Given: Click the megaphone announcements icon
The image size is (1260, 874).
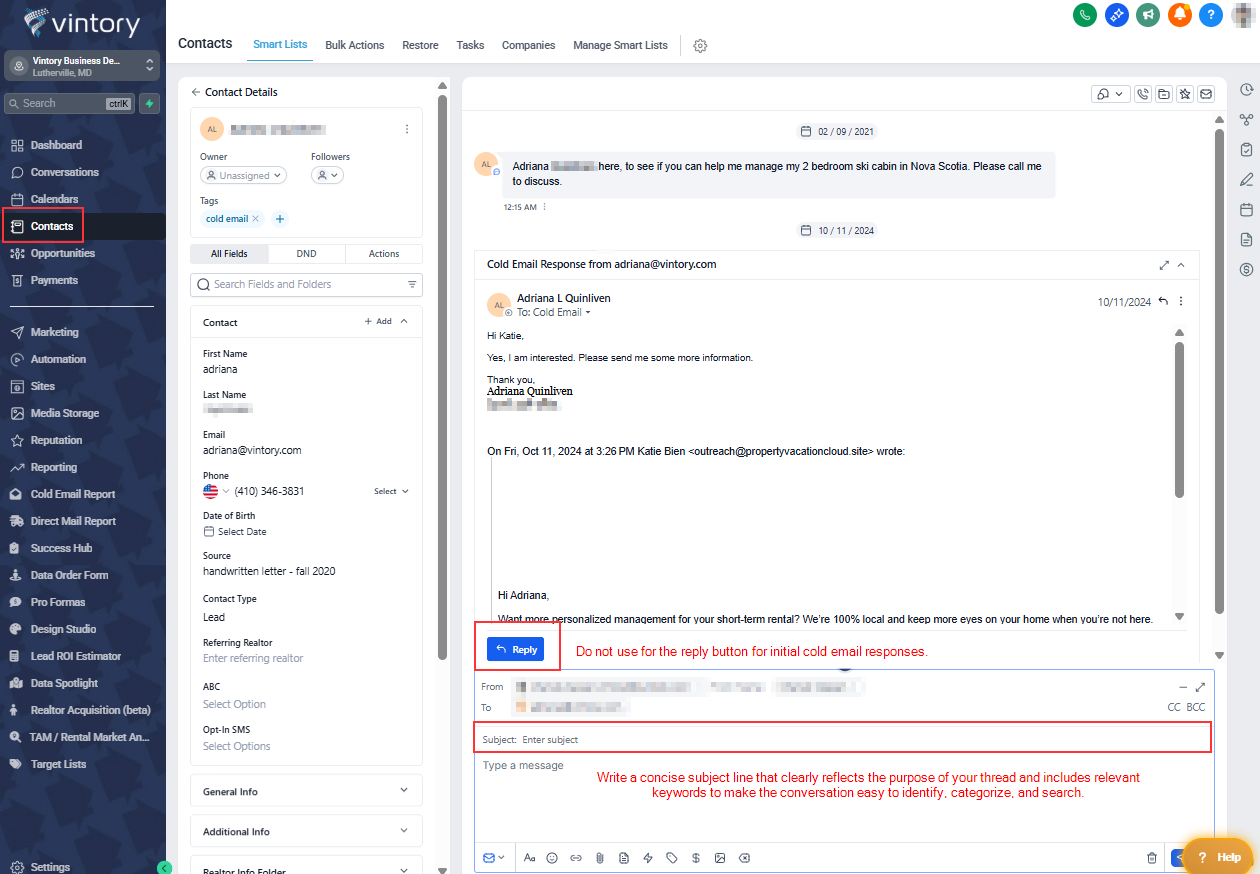Looking at the screenshot, I should 1148,15.
